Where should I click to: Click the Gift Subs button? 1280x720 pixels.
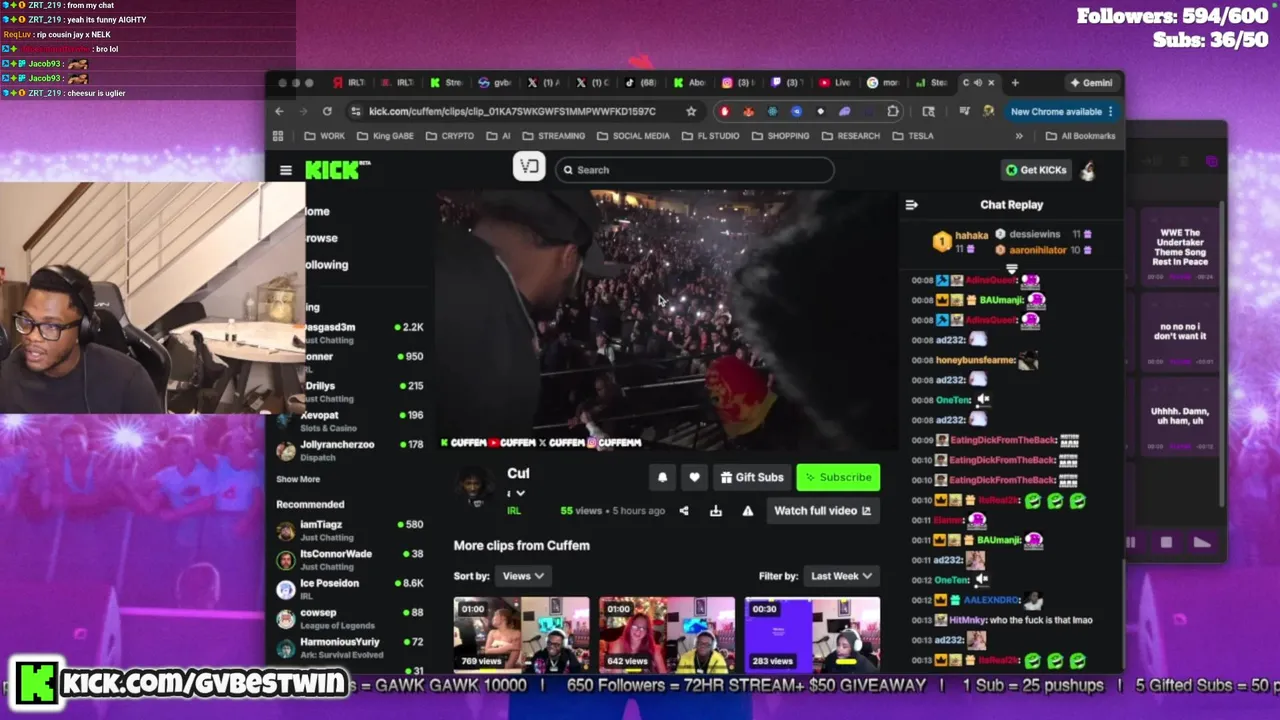pos(752,478)
